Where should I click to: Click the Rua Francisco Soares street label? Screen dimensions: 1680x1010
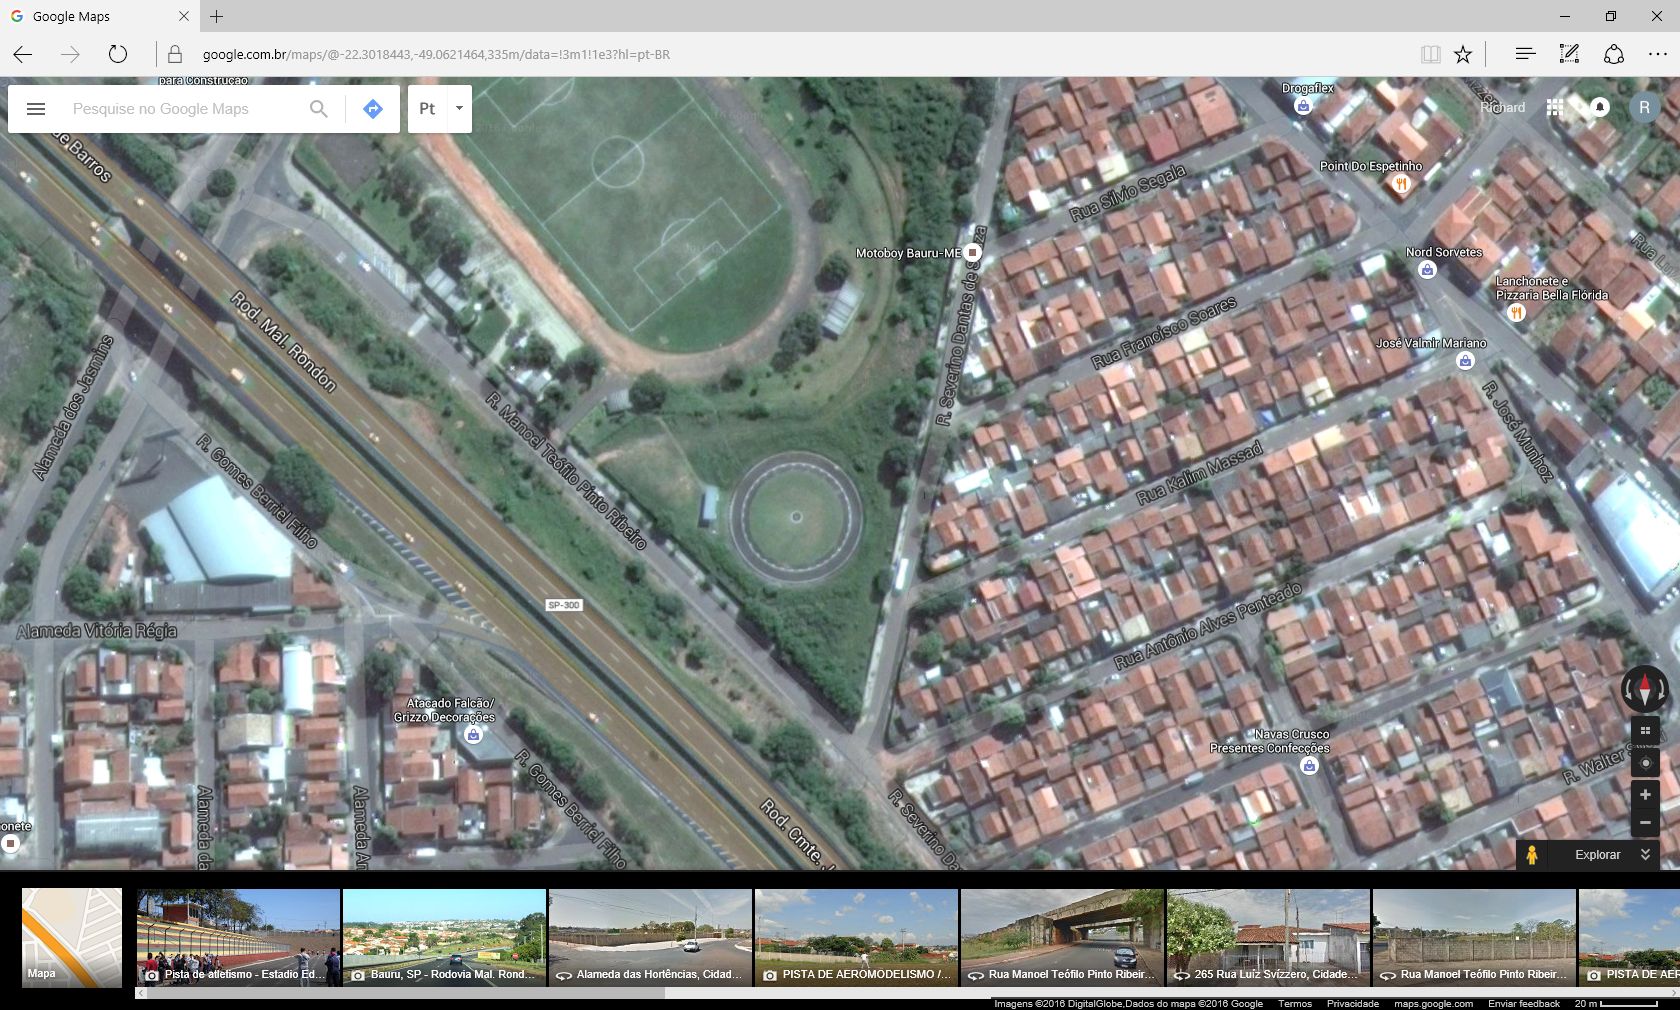point(1164,333)
